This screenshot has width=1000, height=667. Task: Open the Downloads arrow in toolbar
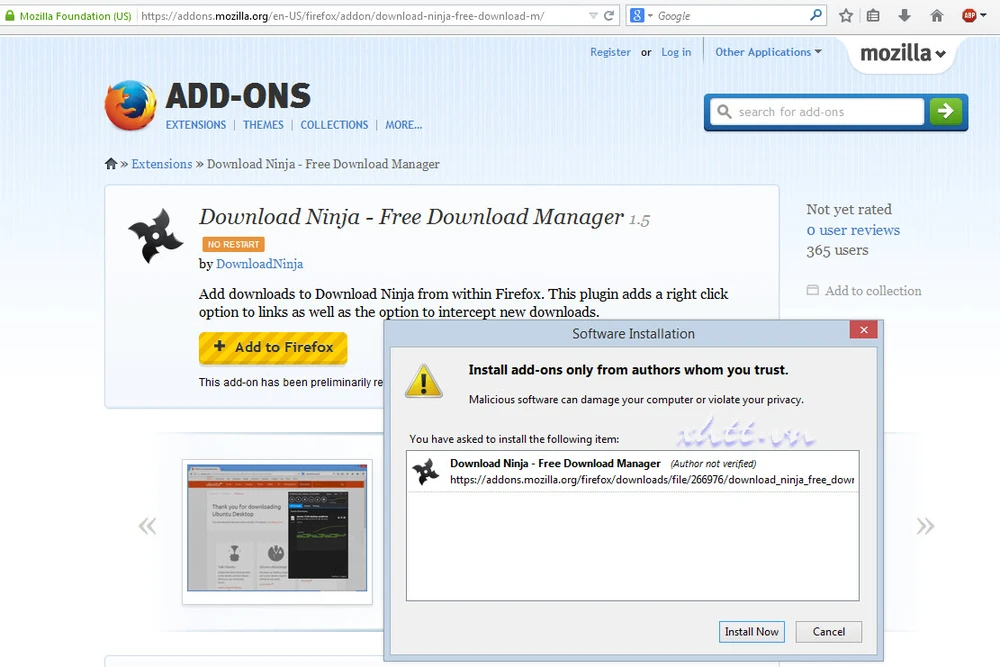coord(904,16)
